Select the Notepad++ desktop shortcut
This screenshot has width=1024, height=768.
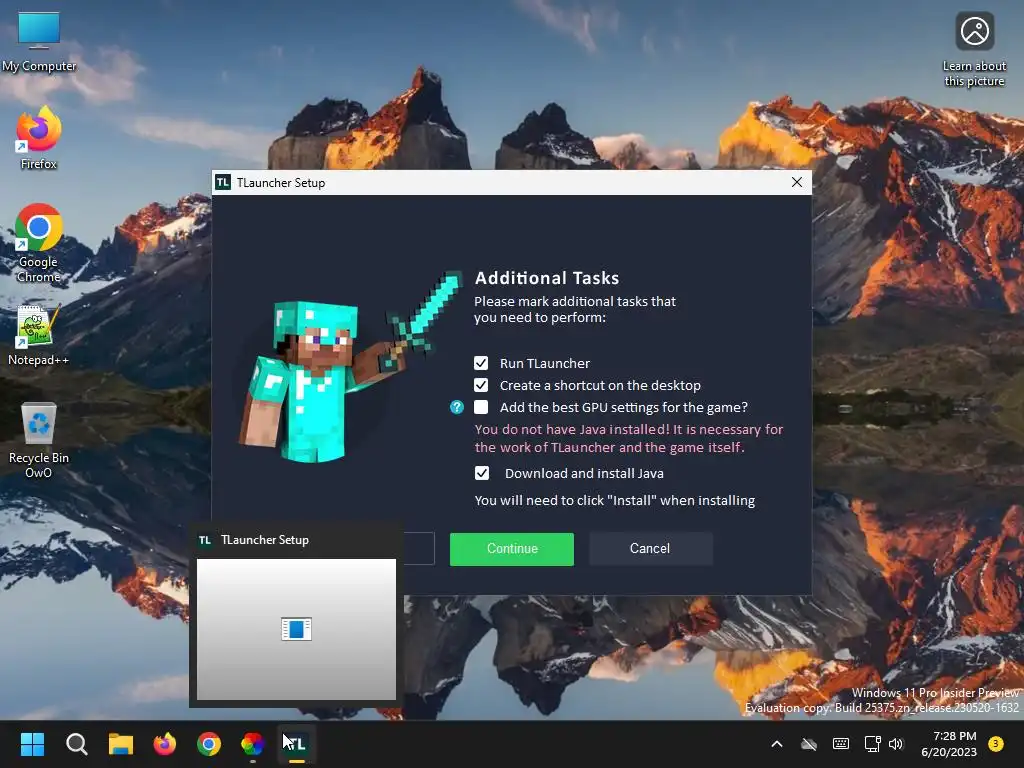pyautogui.click(x=39, y=335)
